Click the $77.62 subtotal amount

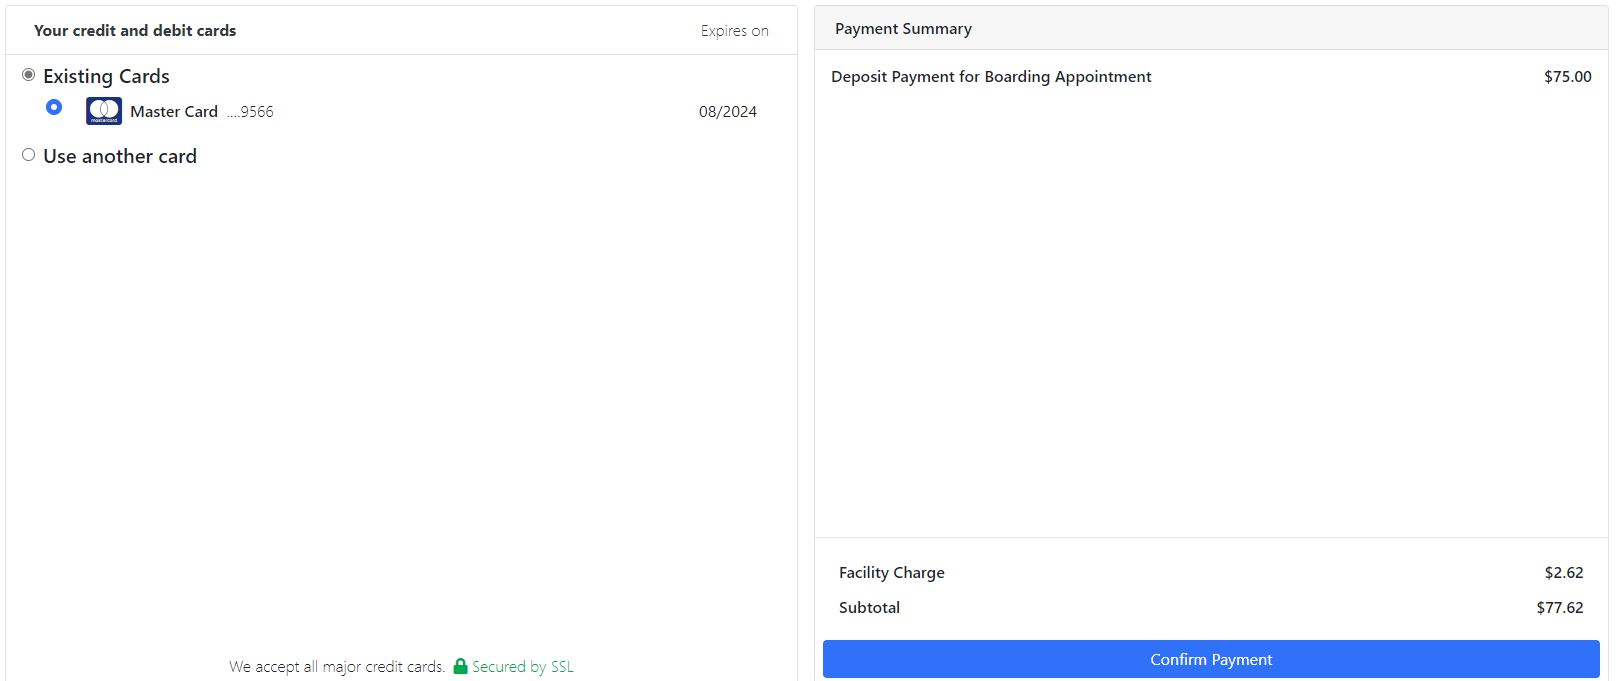coord(1560,608)
